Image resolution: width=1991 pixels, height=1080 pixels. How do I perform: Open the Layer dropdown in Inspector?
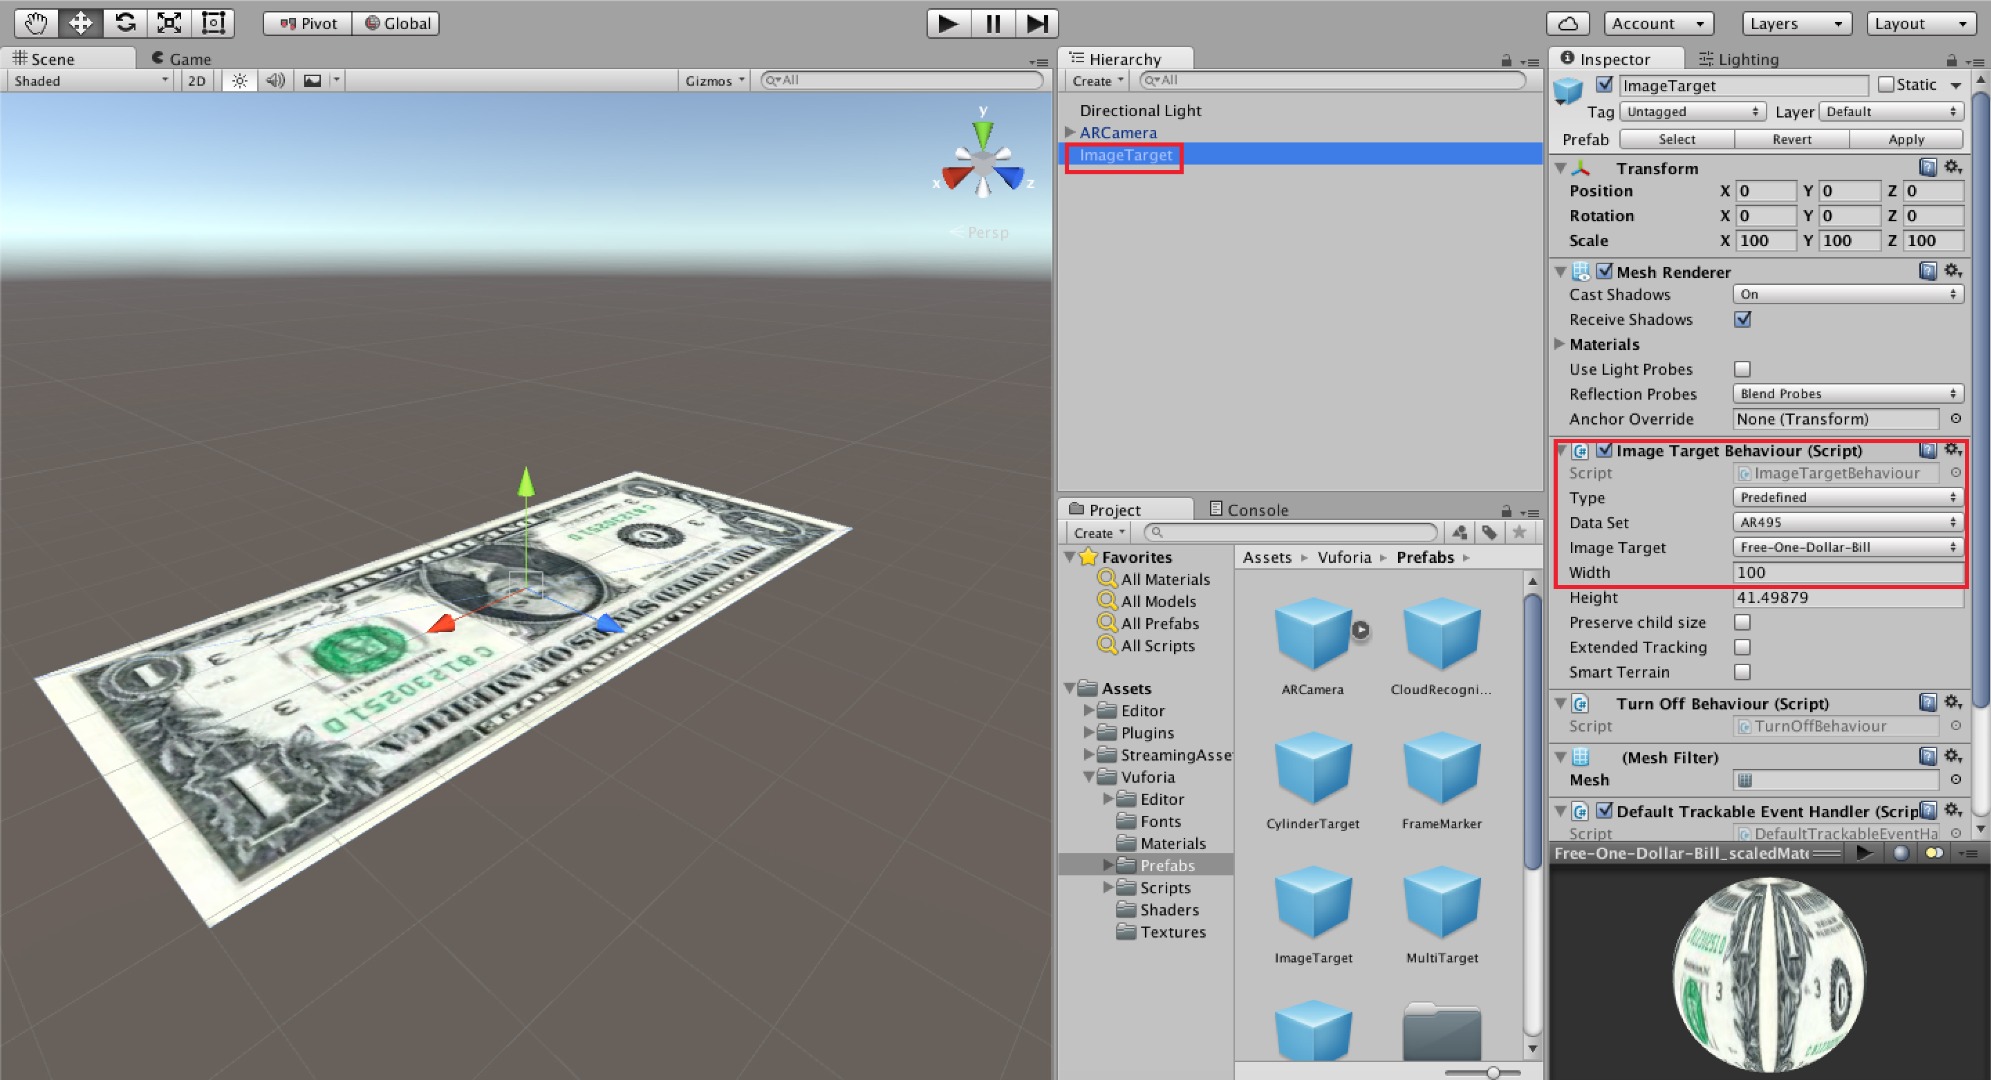1891,112
